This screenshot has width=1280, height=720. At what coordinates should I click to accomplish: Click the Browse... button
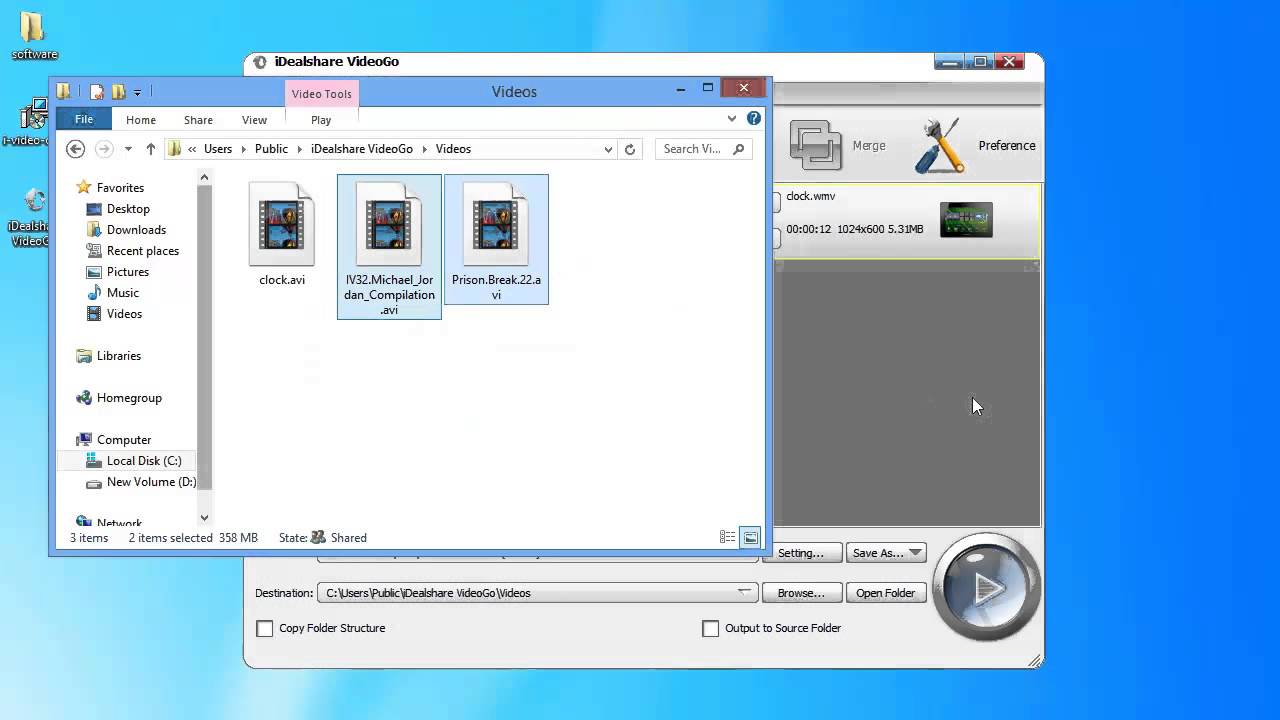pyautogui.click(x=801, y=593)
